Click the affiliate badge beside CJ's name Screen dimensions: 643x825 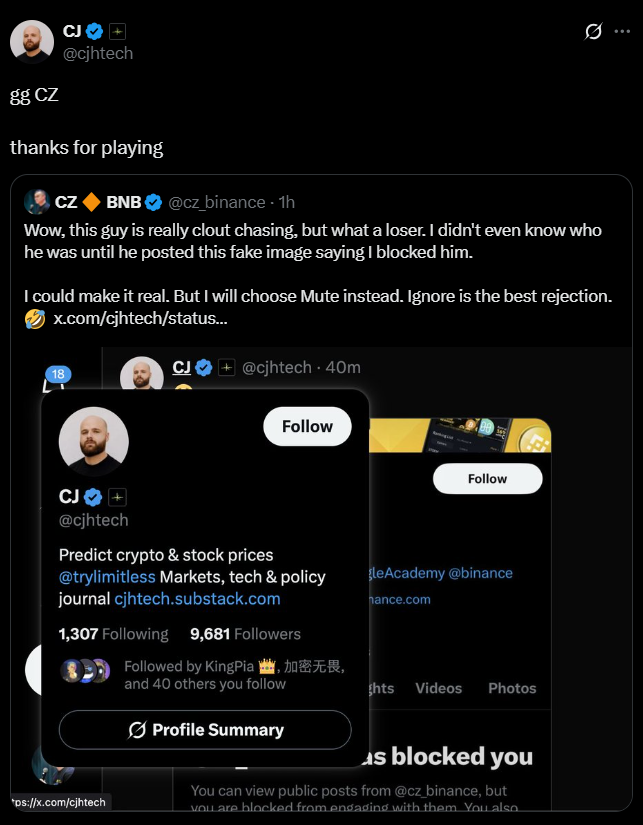point(117,32)
